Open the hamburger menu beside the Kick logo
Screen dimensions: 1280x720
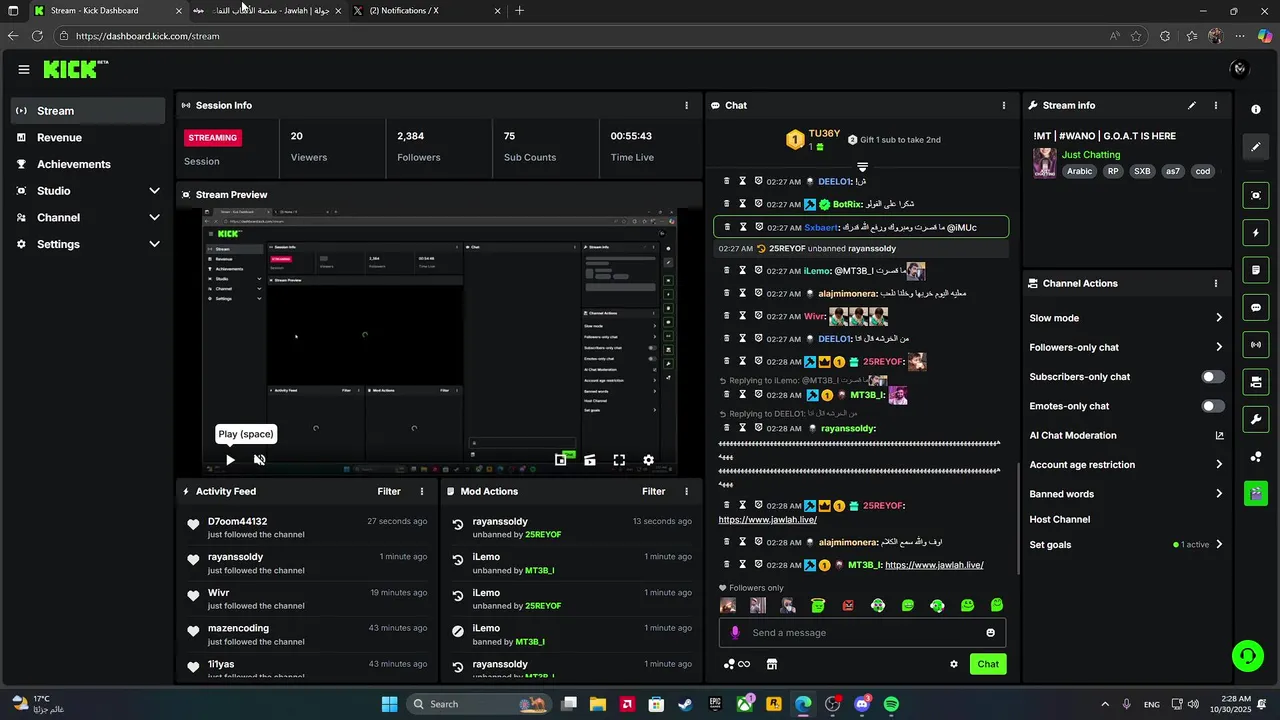click(24, 69)
